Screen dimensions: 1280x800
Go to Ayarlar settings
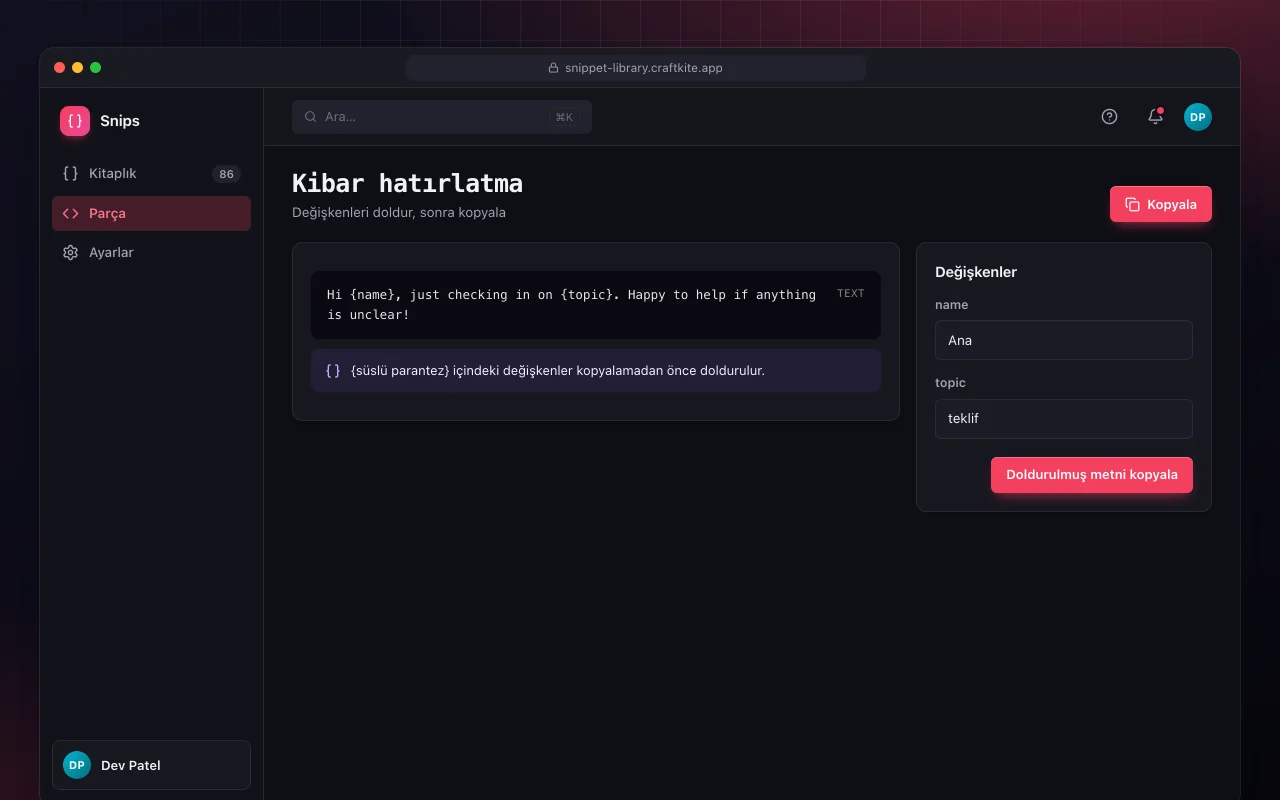point(151,253)
